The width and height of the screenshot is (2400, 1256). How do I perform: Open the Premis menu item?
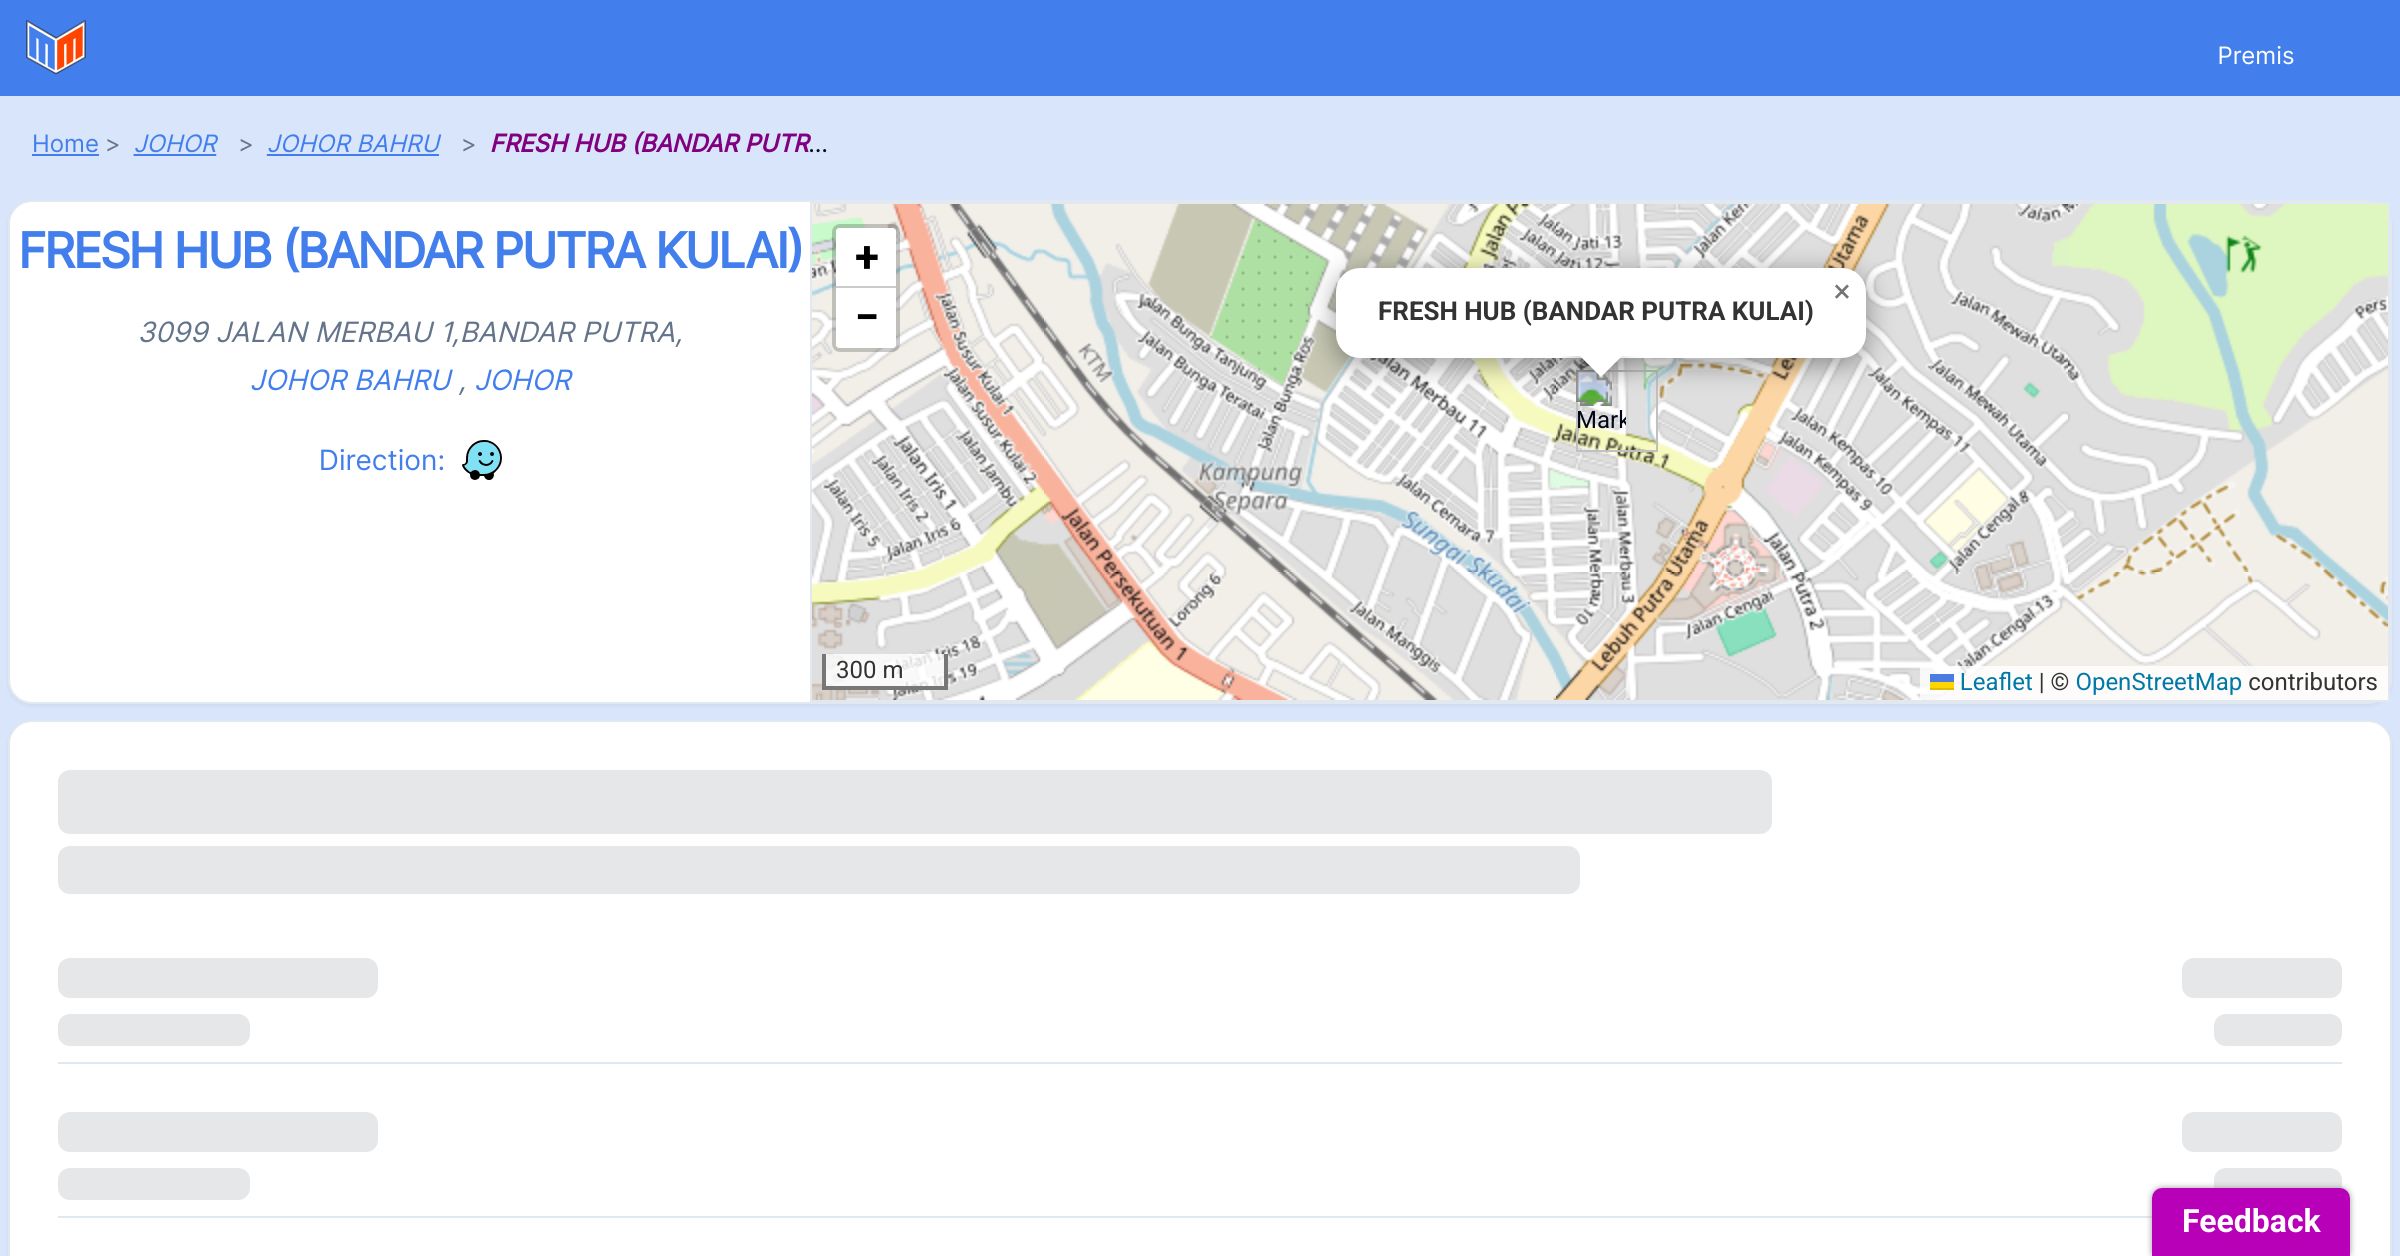2255,56
